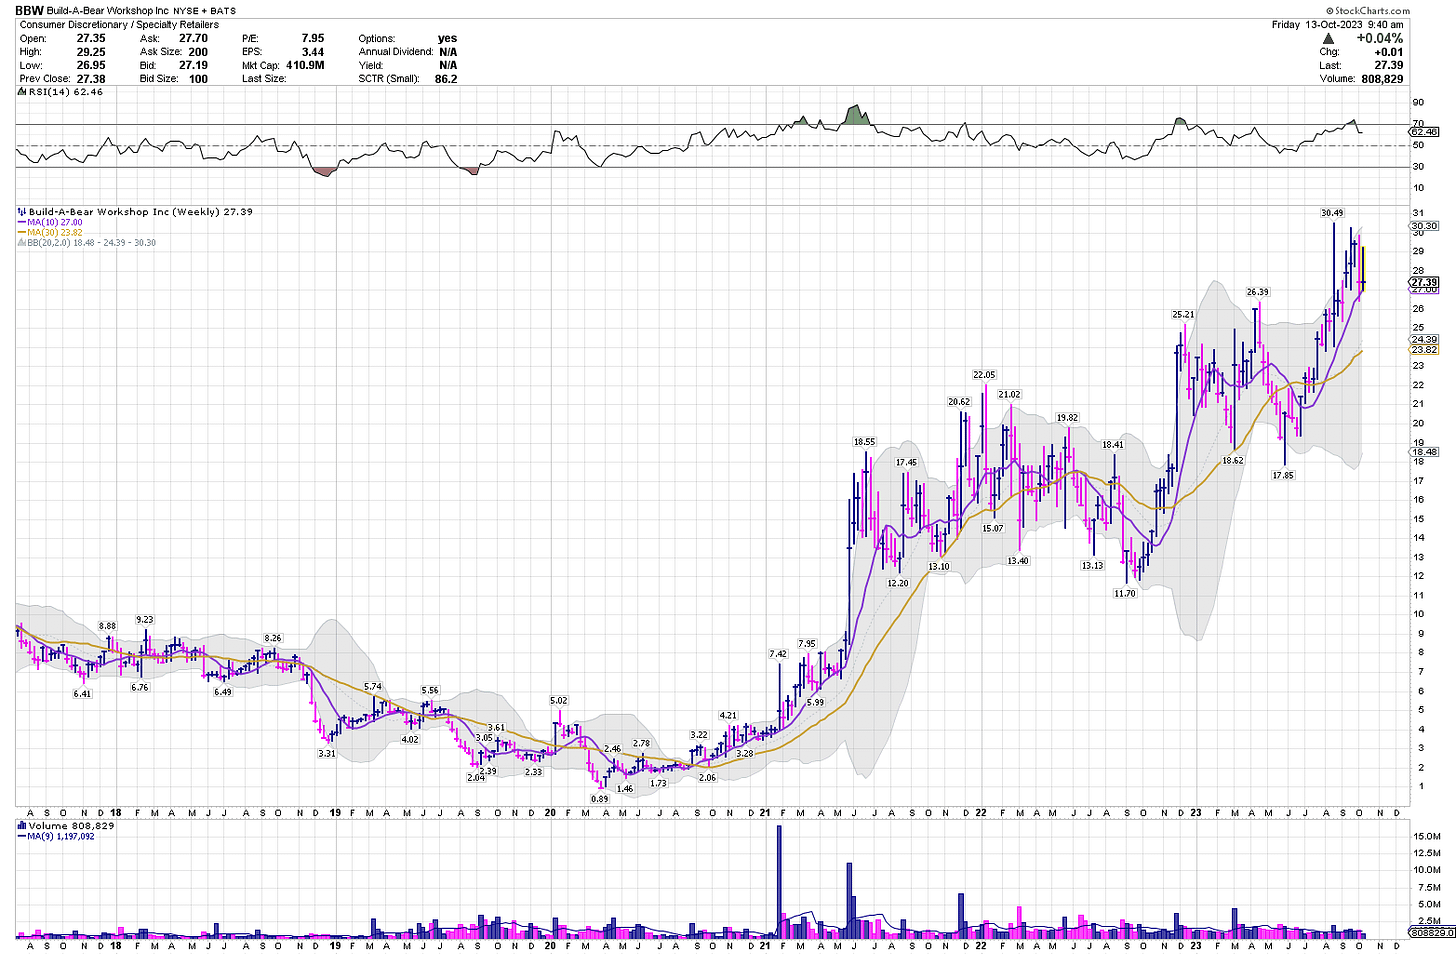Image resolution: width=1456 pixels, height=955 pixels.
Task: Click the BBW ticker symbol in header
Action: [30, 10]
